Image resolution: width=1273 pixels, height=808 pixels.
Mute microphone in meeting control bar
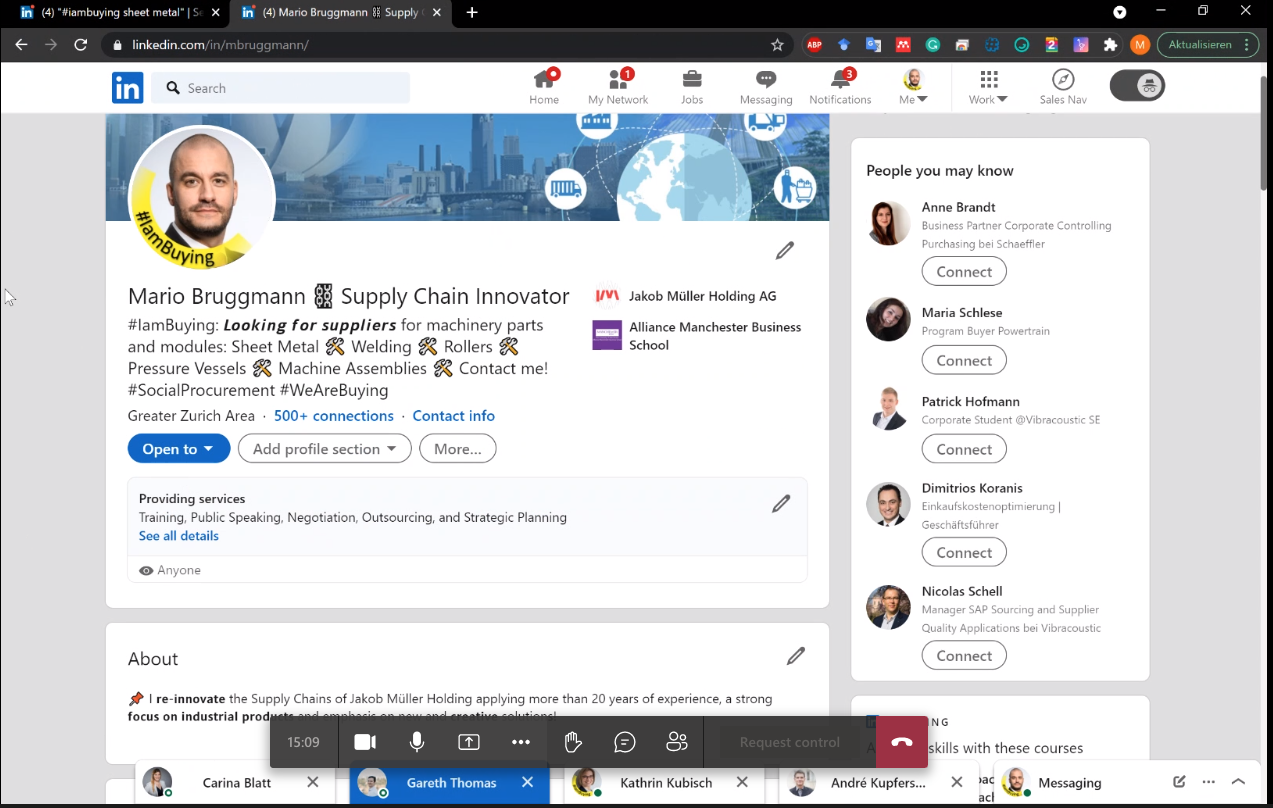click(x=417, y=742)
